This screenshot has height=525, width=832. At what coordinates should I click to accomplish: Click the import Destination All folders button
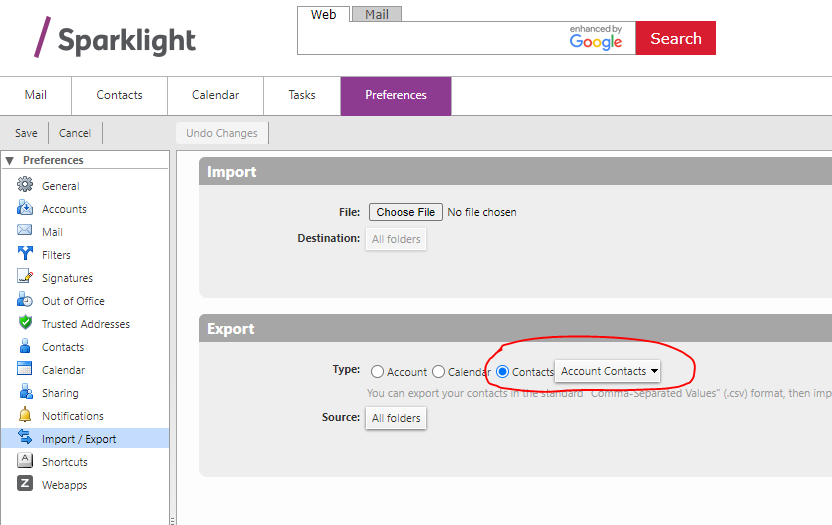click(396, 239)
